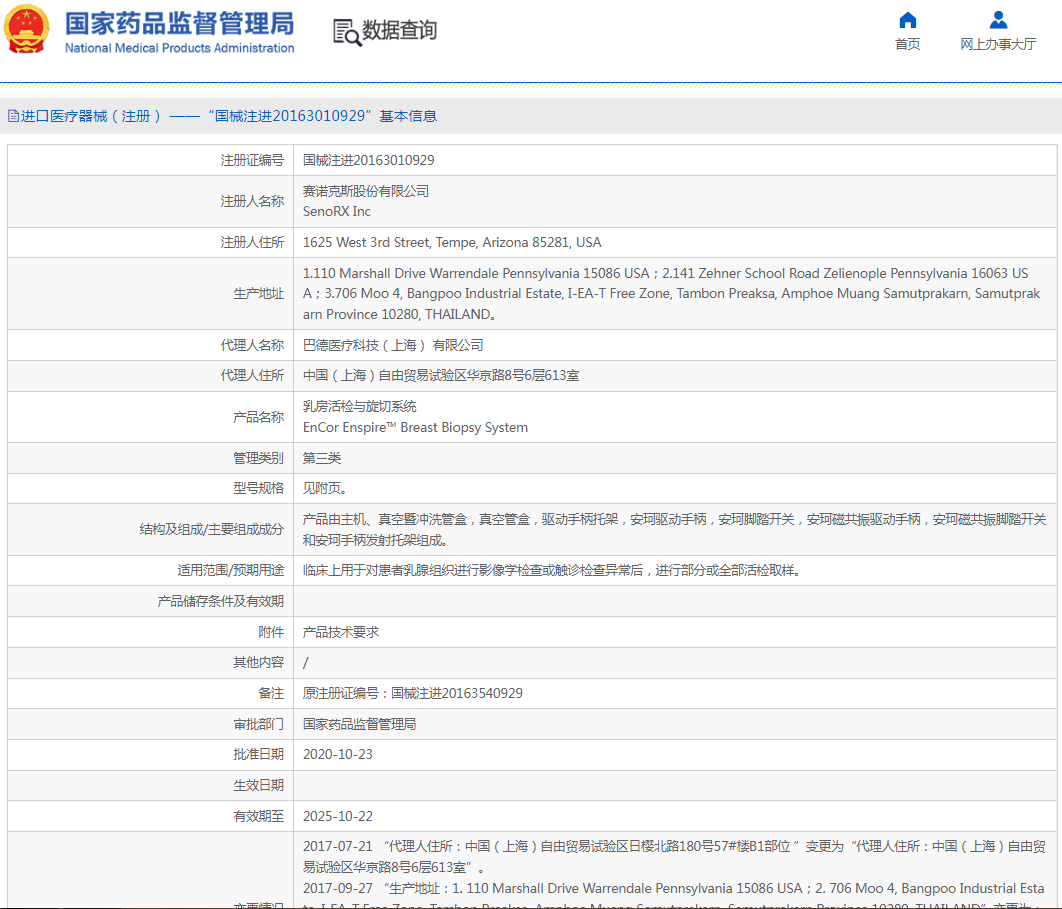This screenshot has height=909, width=1062.
Task: Select EnCor Enspire Breast Biopsy System text
Action: tap(415, 427)
